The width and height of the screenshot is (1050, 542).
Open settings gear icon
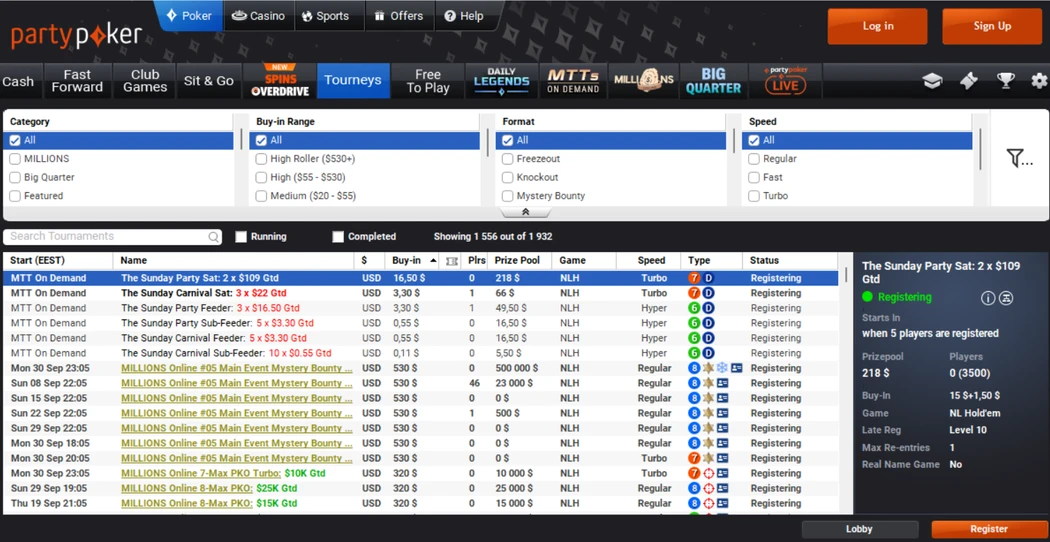1039,81
